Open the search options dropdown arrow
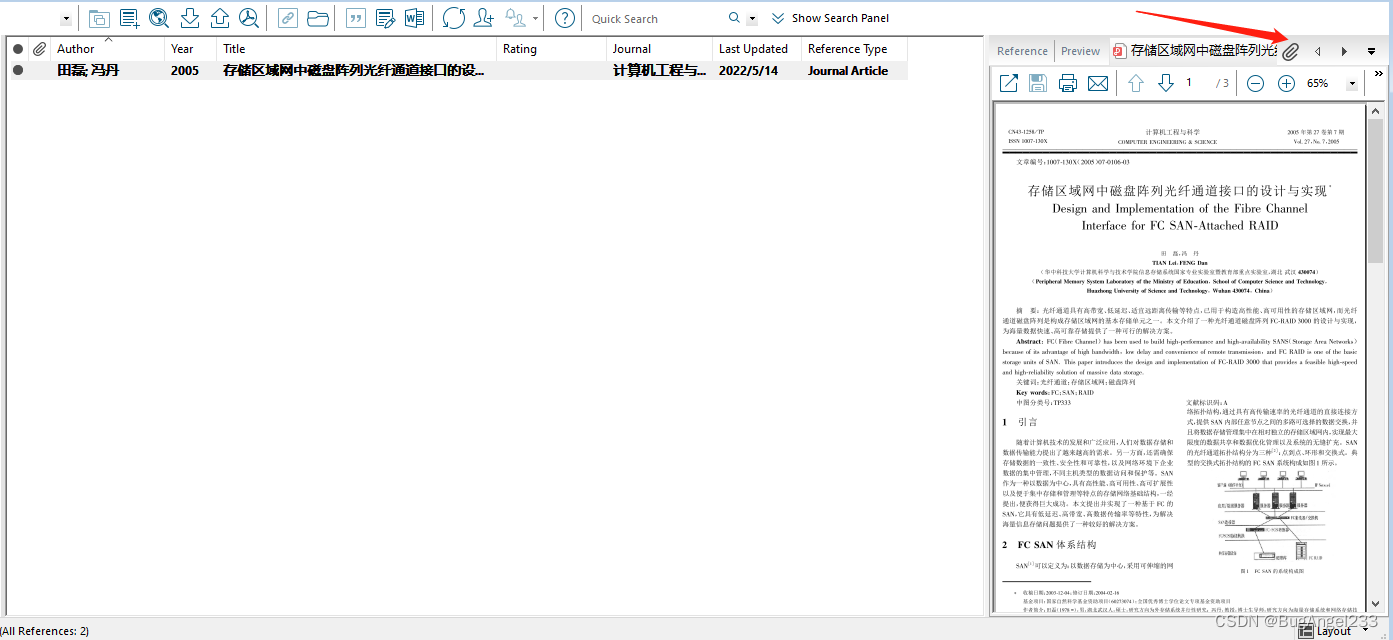This screenshot has height=640, width=1393. 752,18
